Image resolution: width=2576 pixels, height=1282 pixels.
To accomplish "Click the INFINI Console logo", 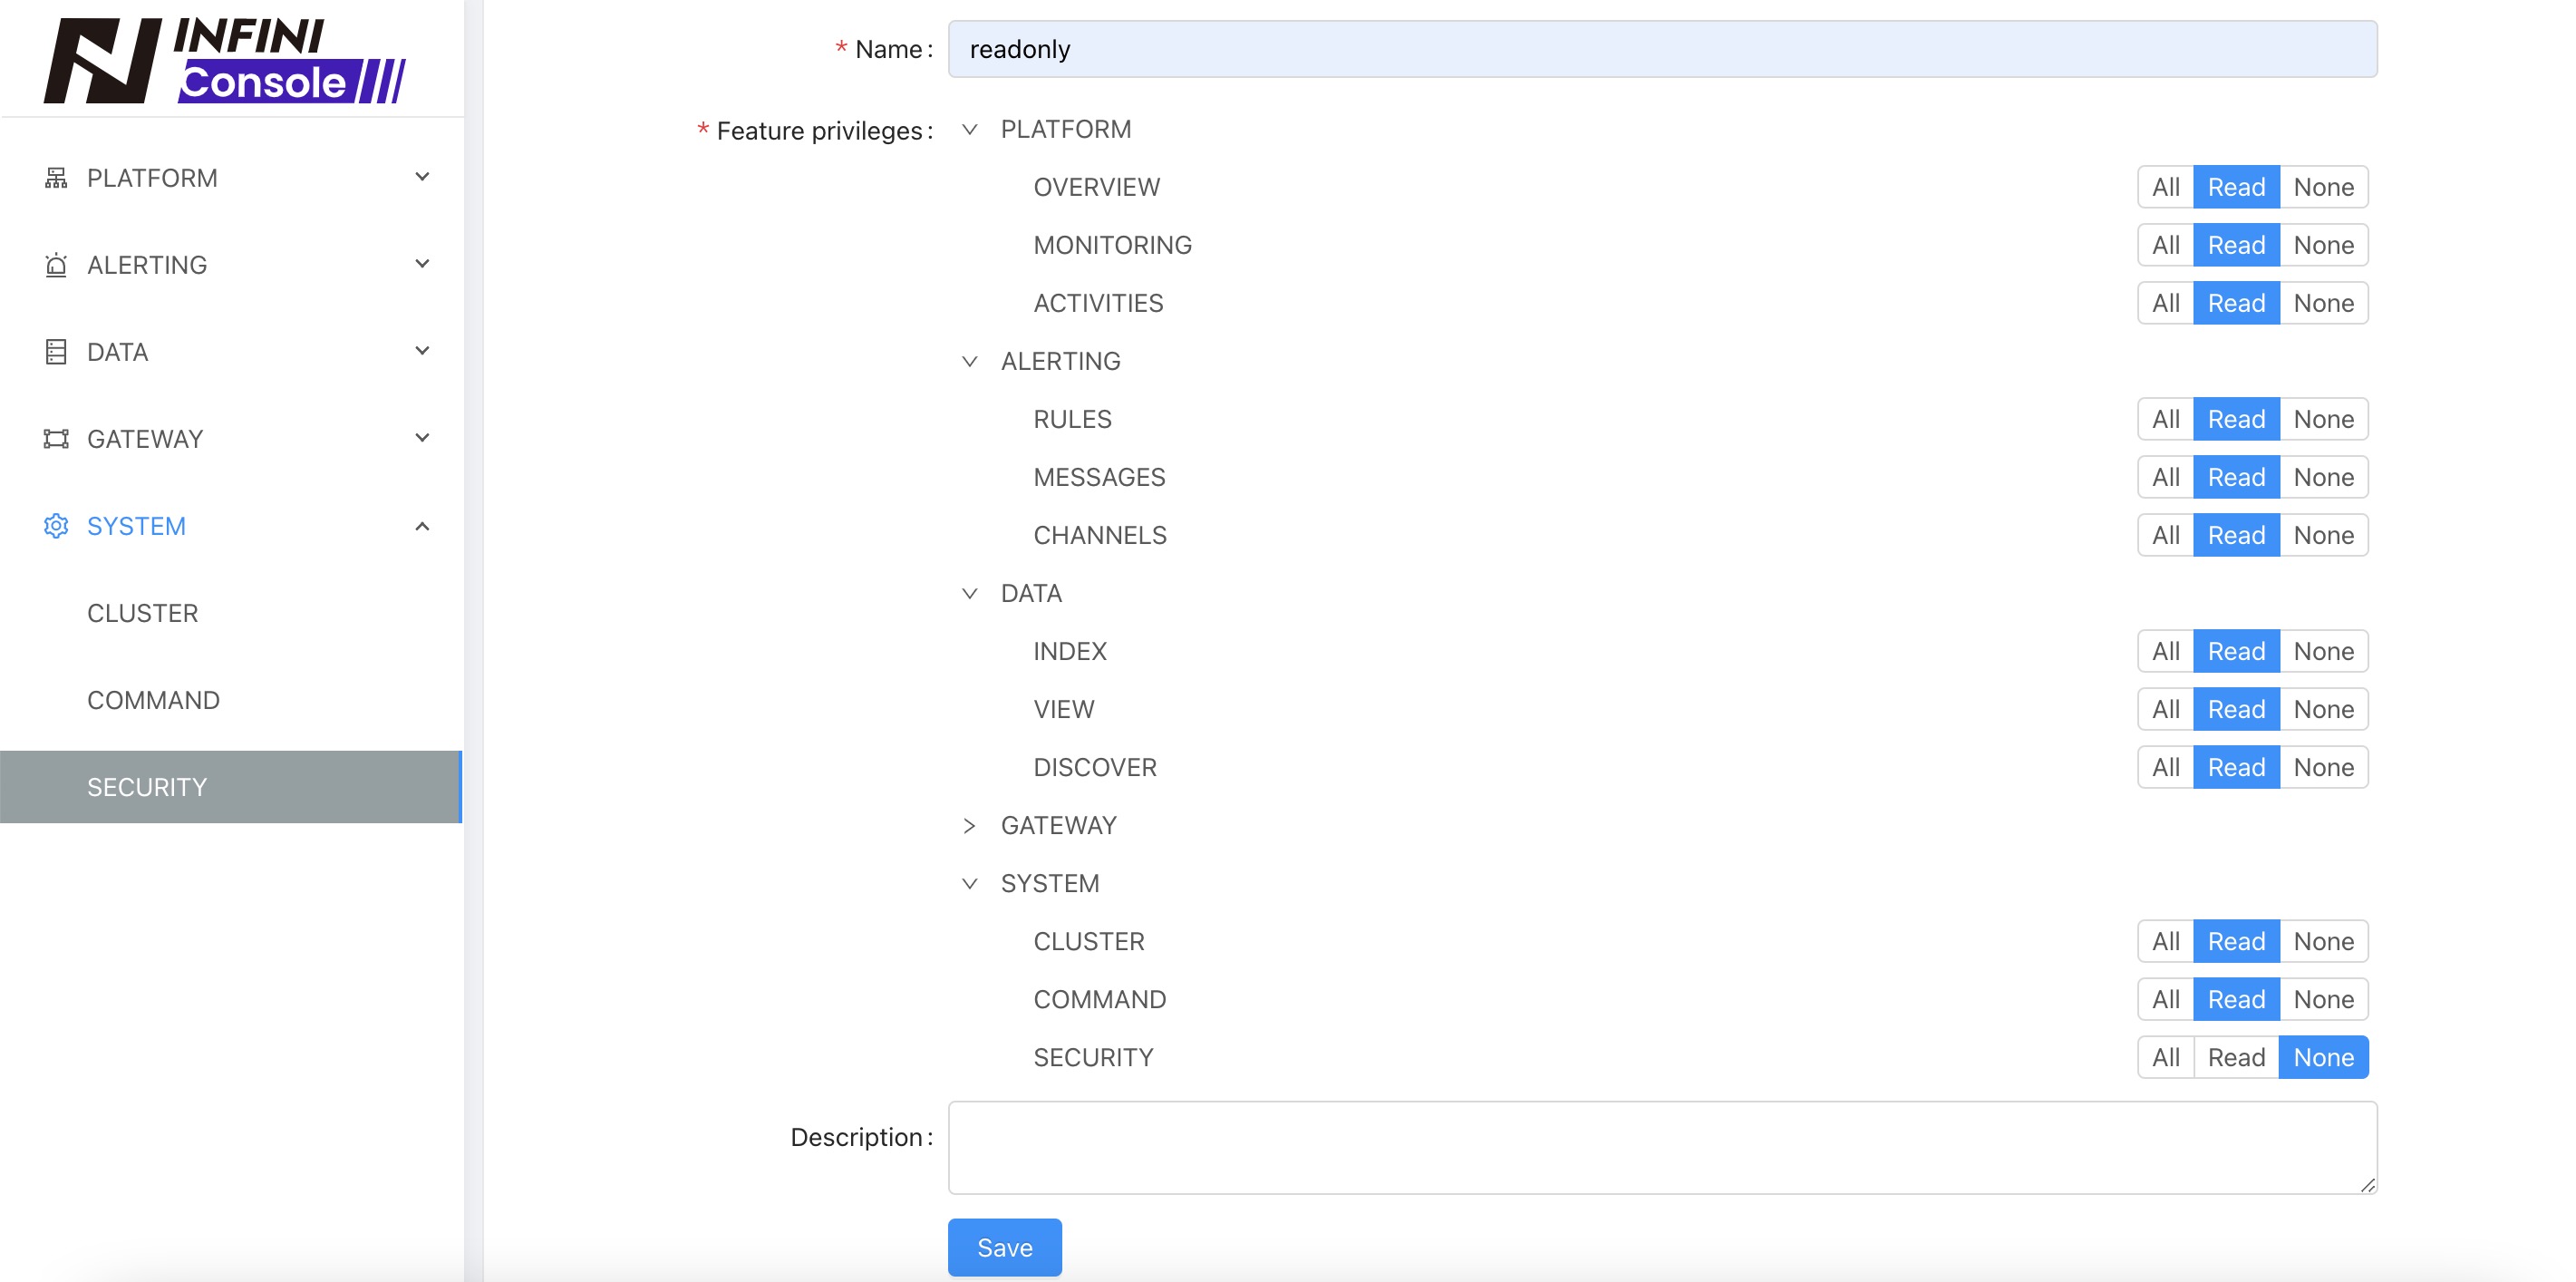I will pyautogui.click(x=225, y=58).
